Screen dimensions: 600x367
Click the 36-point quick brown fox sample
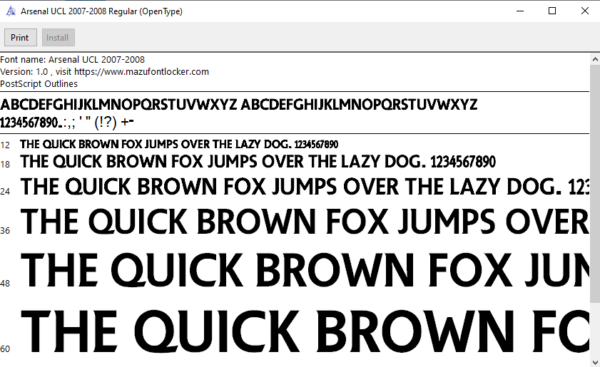pyautogui.click(x=305, y=222)
